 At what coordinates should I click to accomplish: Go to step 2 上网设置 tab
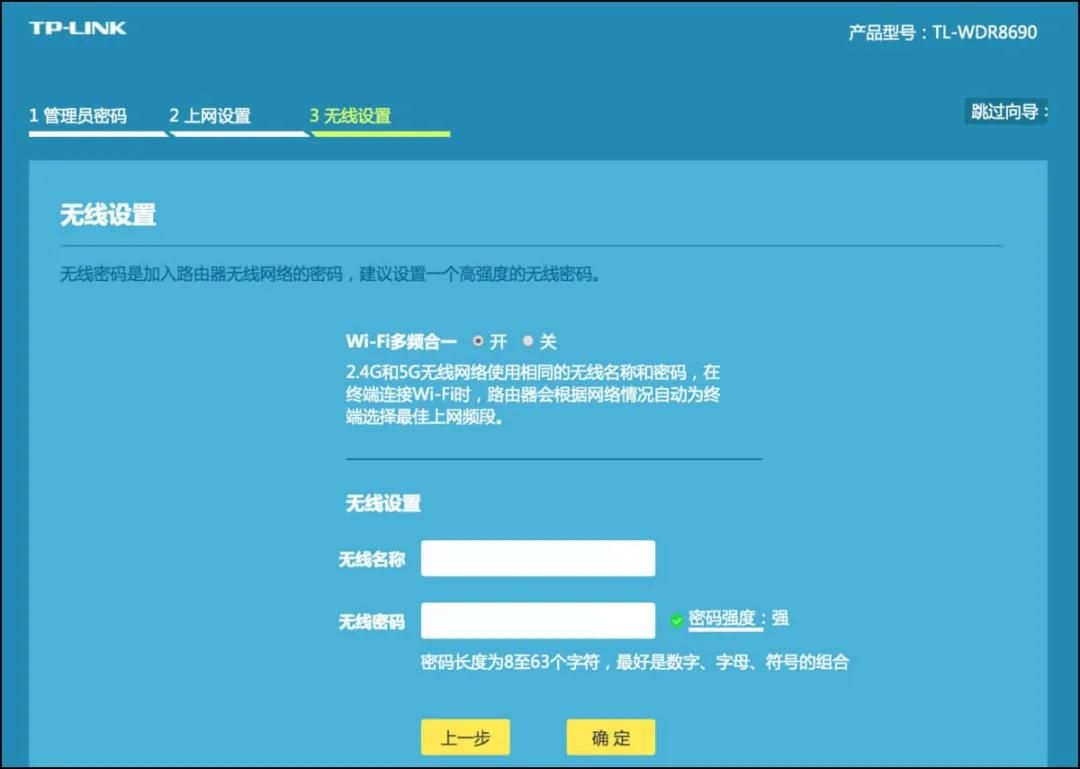tap(210, 115)
